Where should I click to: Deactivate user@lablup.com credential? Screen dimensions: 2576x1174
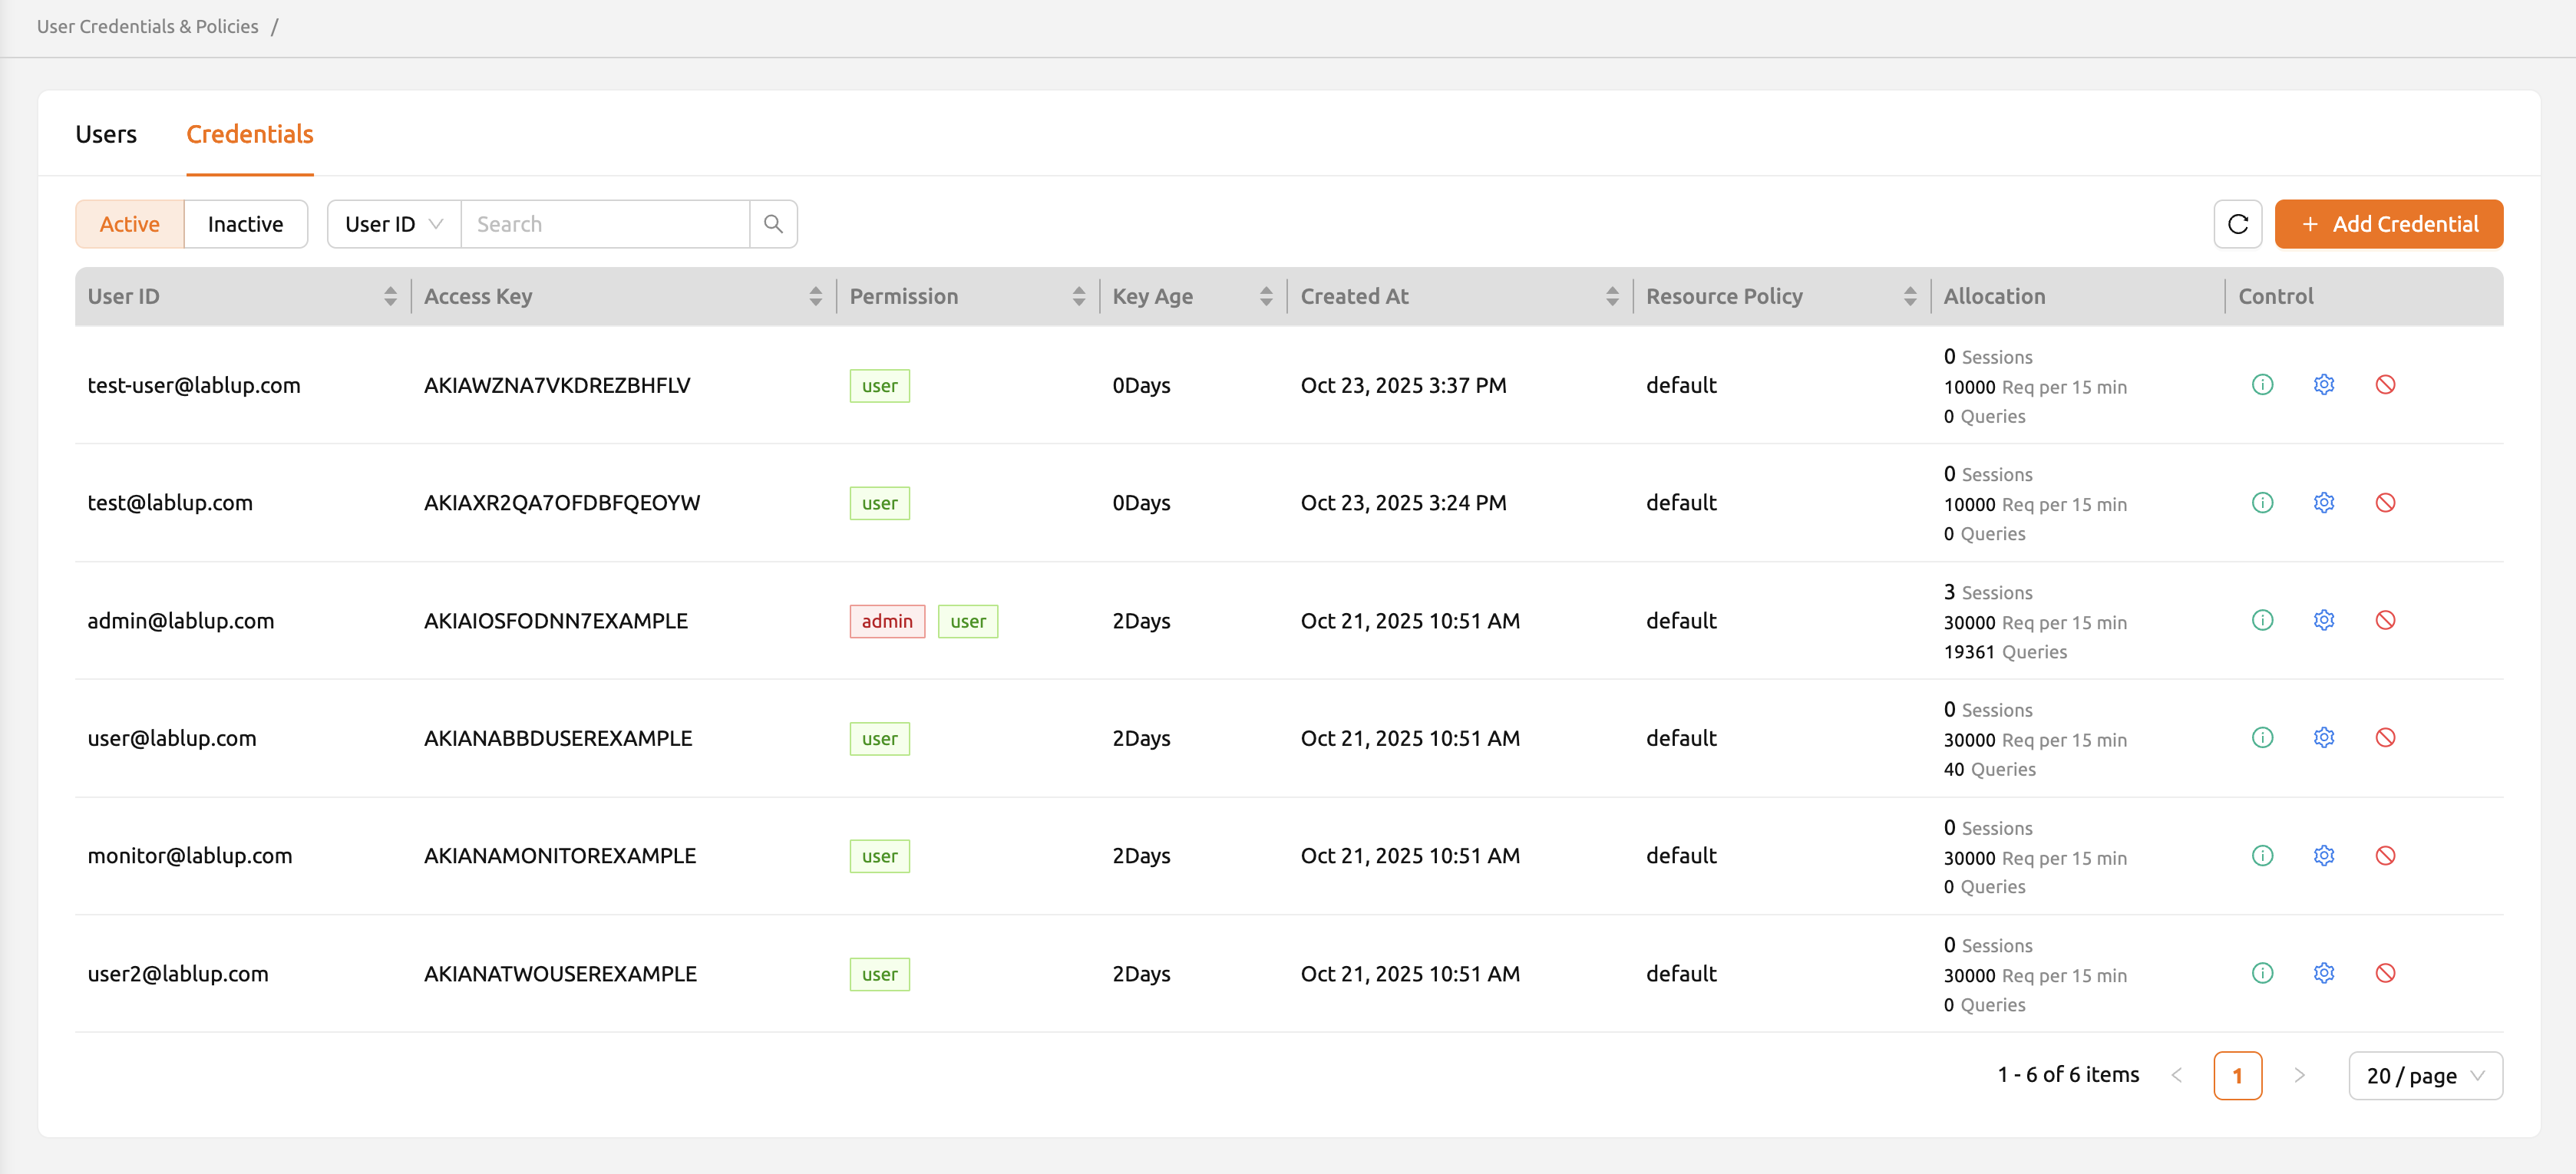tap(2385, 737)
